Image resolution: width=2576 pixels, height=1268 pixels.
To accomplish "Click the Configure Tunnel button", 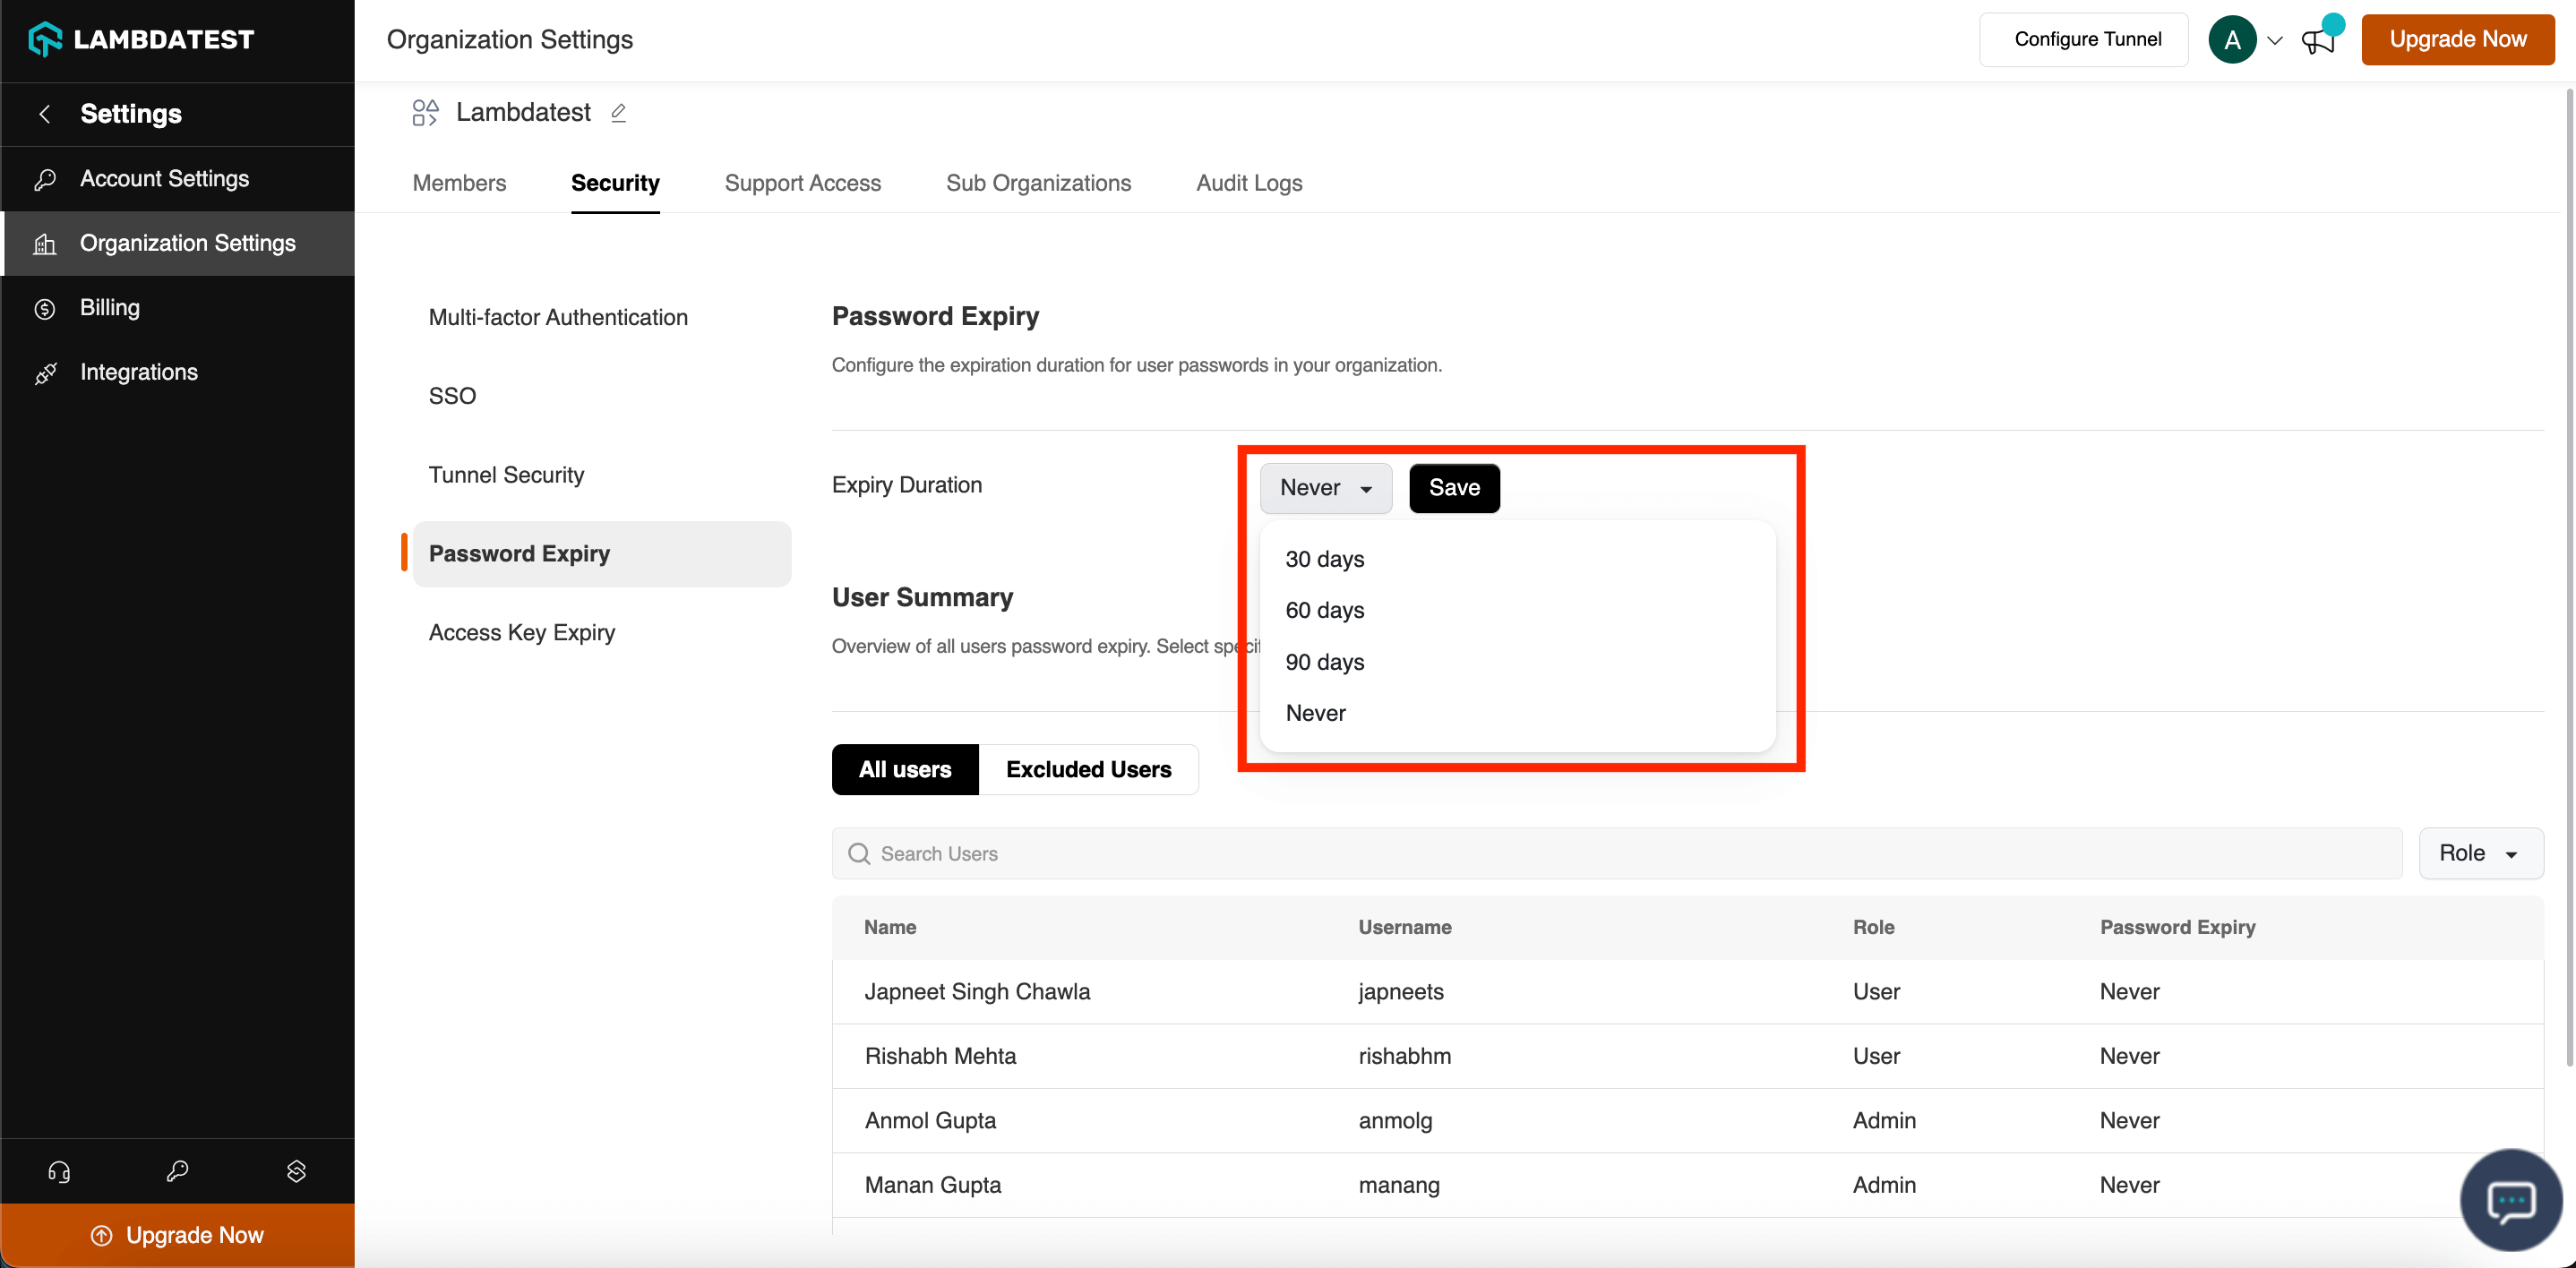I will [2087, 39].
